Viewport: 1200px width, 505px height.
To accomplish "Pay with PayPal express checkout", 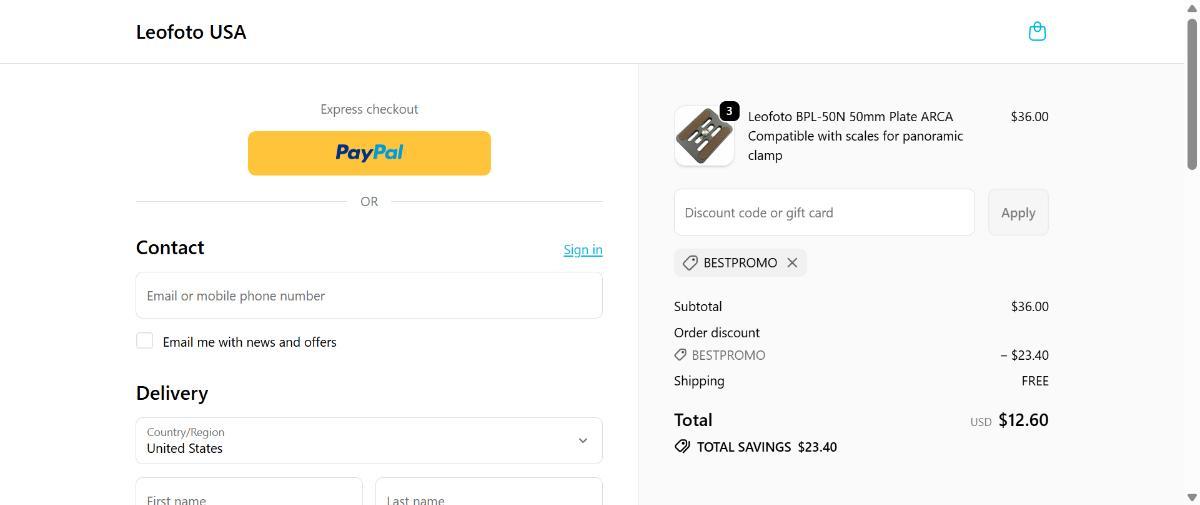I will tap(369, 153).
